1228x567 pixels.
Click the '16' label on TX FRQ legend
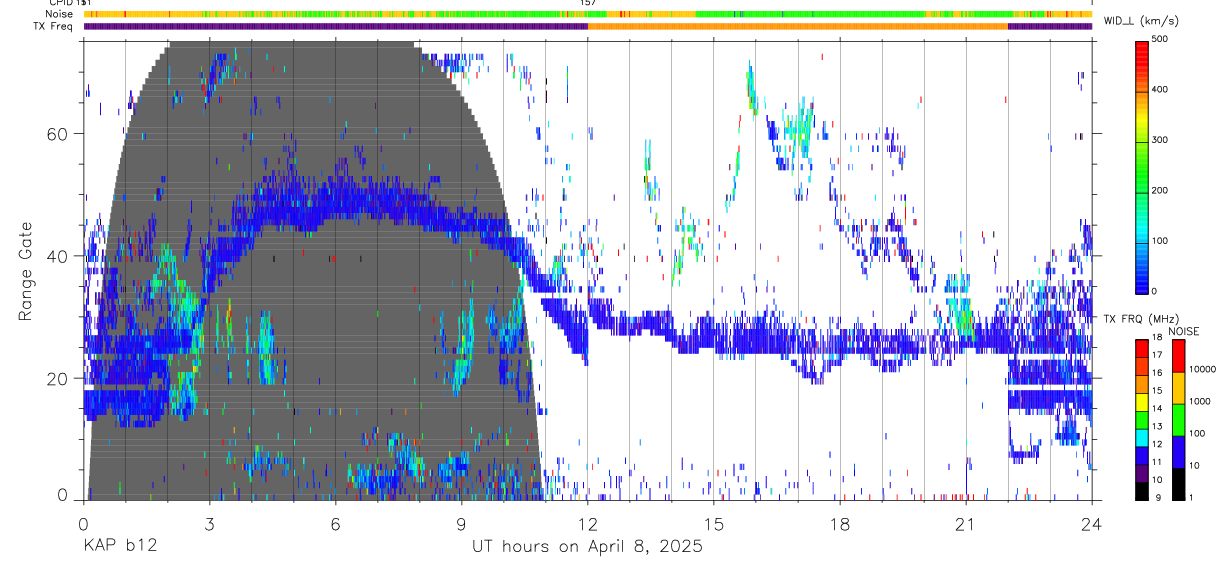click(x=1155, y=372)
